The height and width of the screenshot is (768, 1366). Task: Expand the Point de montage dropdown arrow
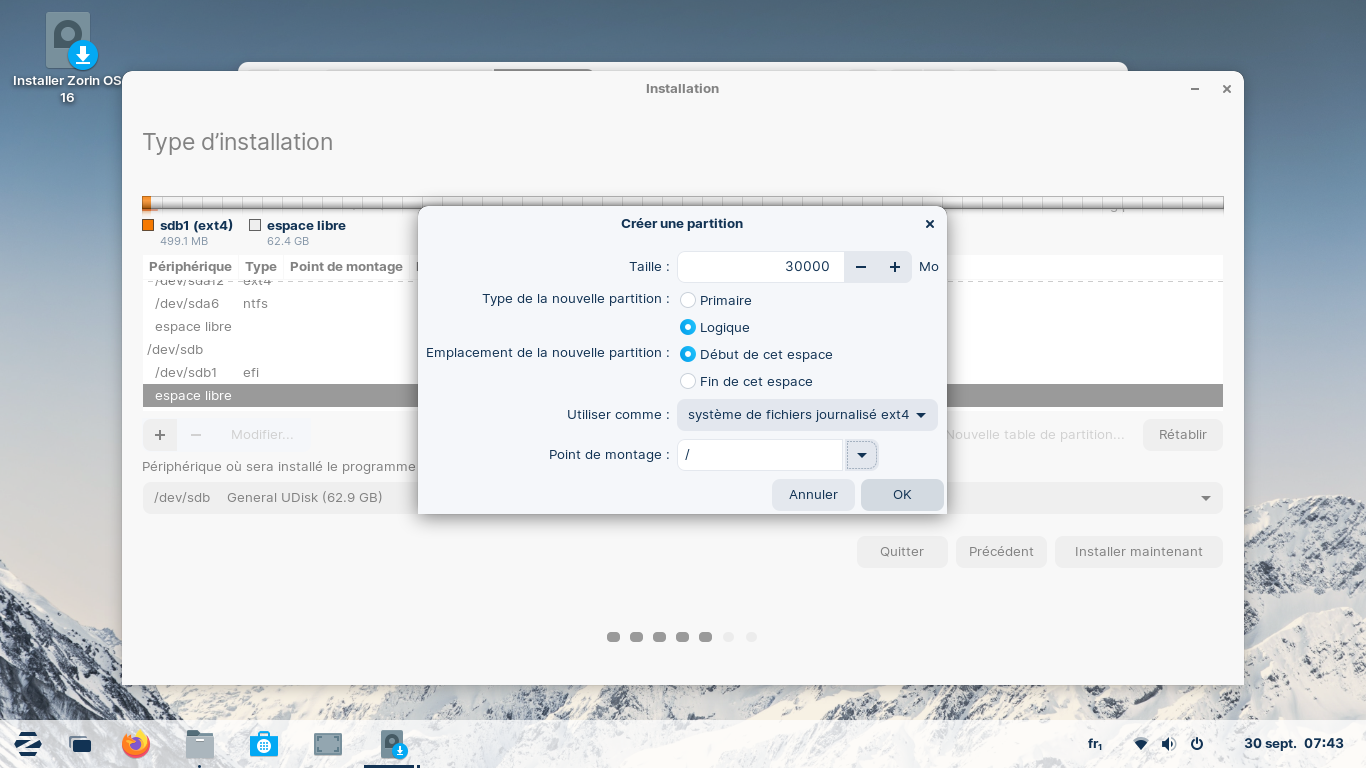click(861, 455)
